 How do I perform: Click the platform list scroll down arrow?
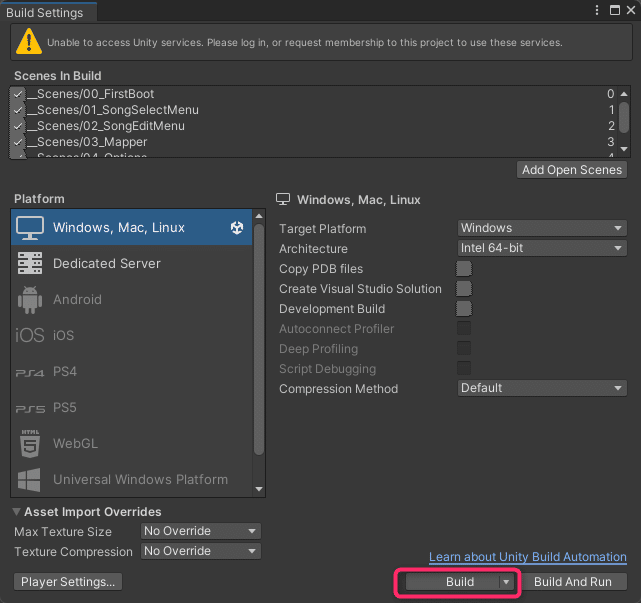tap(259, 489)
